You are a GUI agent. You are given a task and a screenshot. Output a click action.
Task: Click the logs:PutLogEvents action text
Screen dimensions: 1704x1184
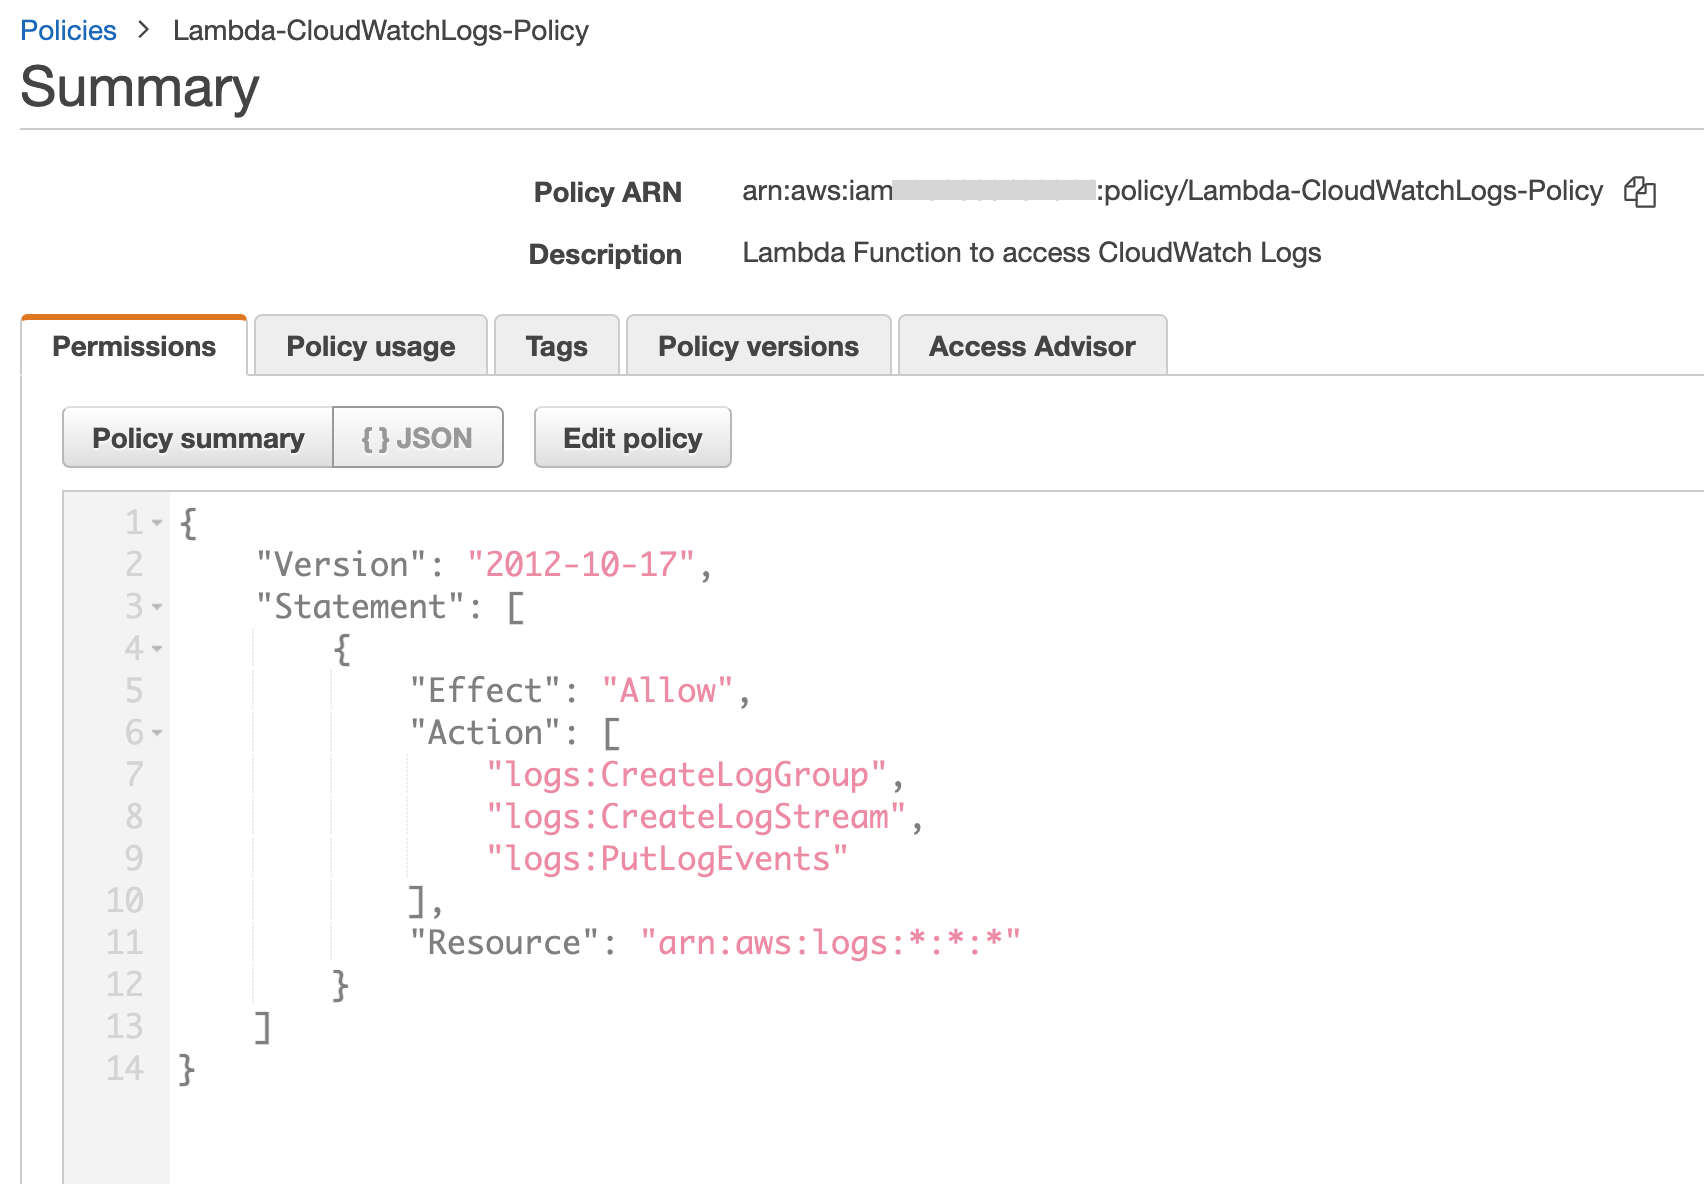[x=666, y=859]
